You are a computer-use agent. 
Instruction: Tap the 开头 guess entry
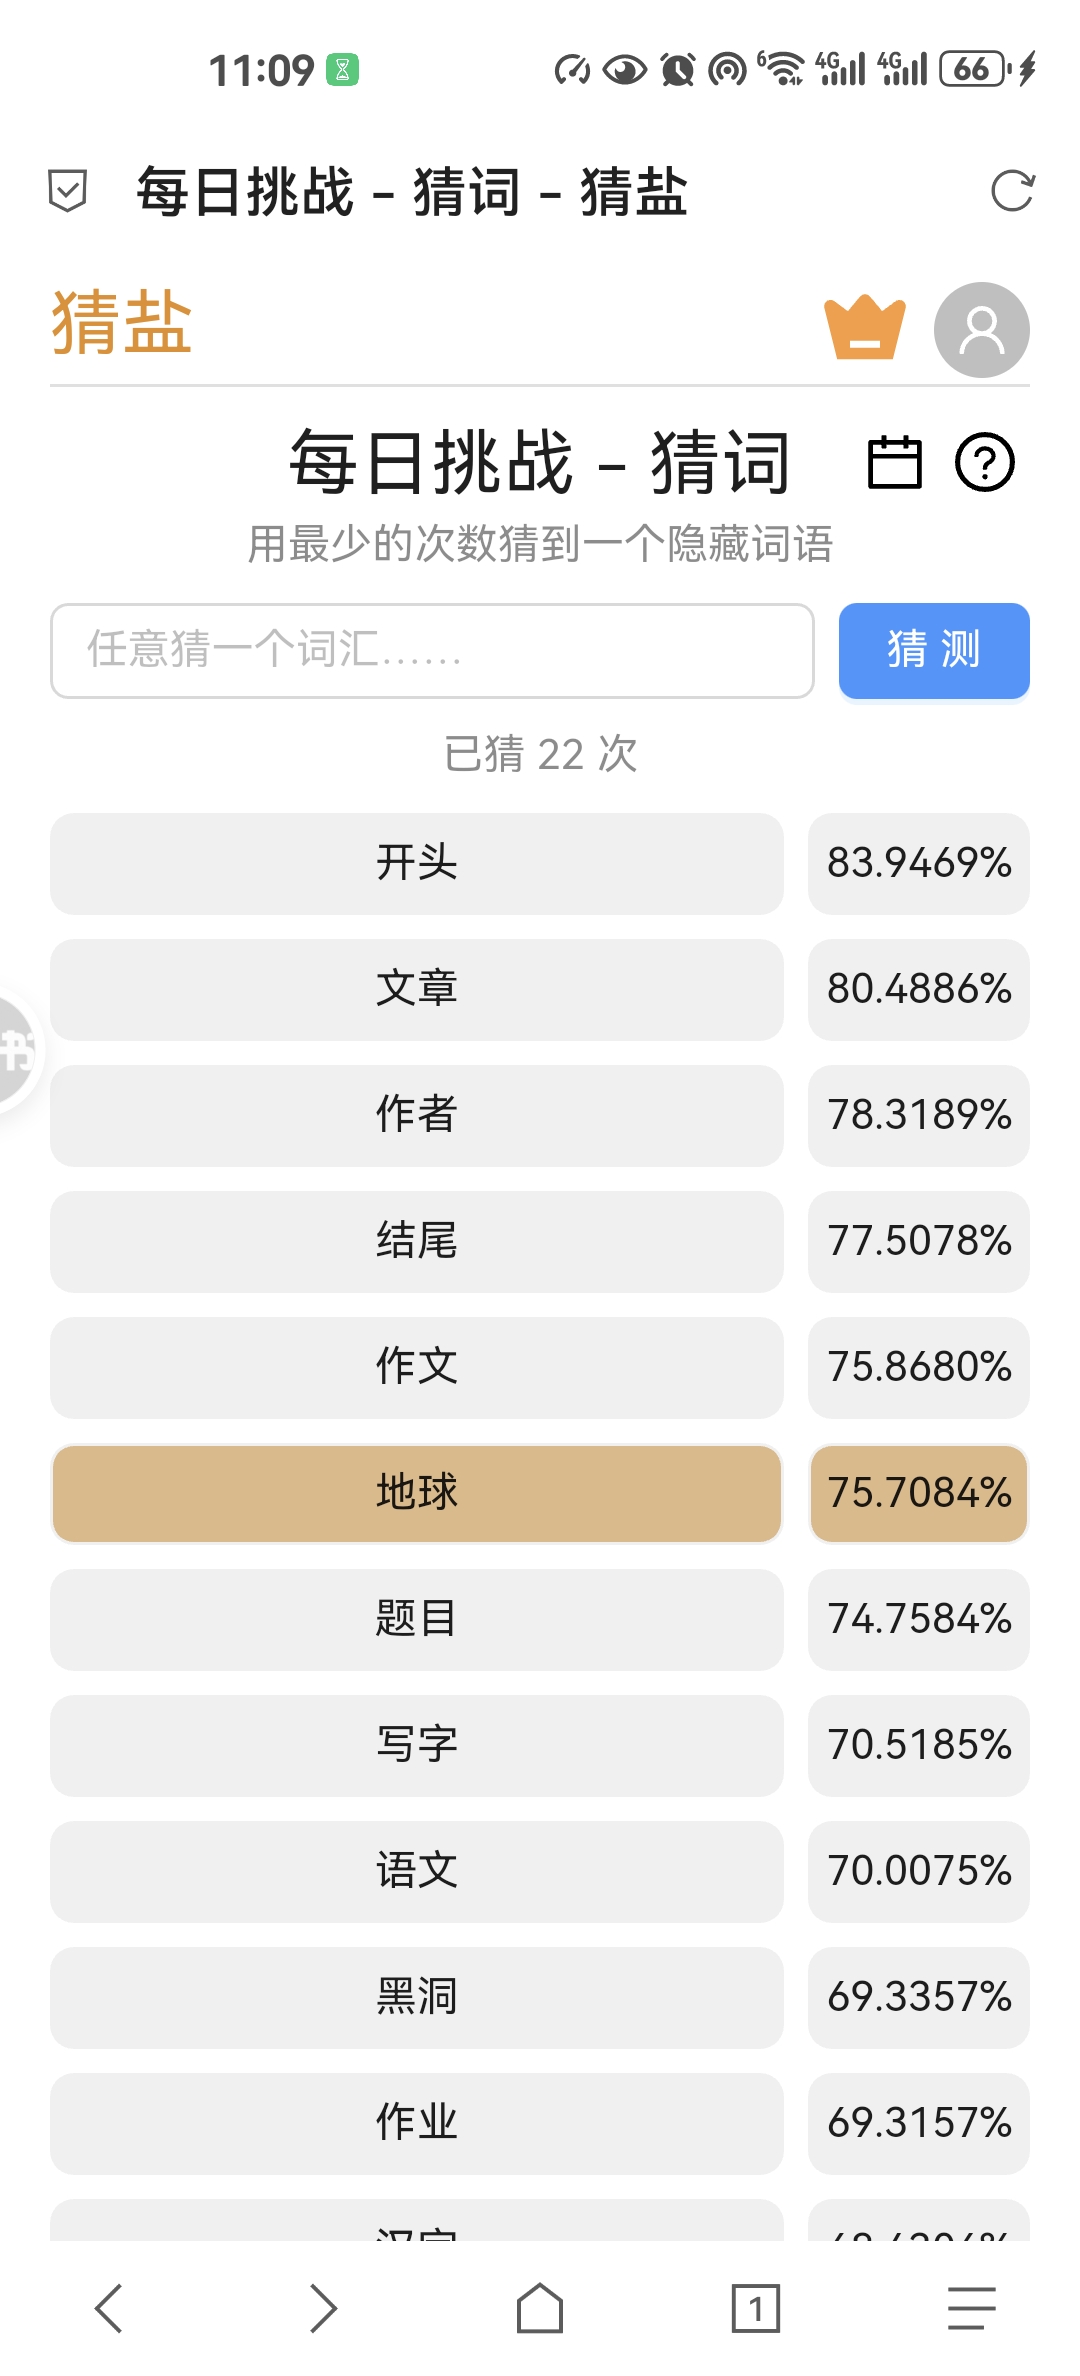coord(416,863)
